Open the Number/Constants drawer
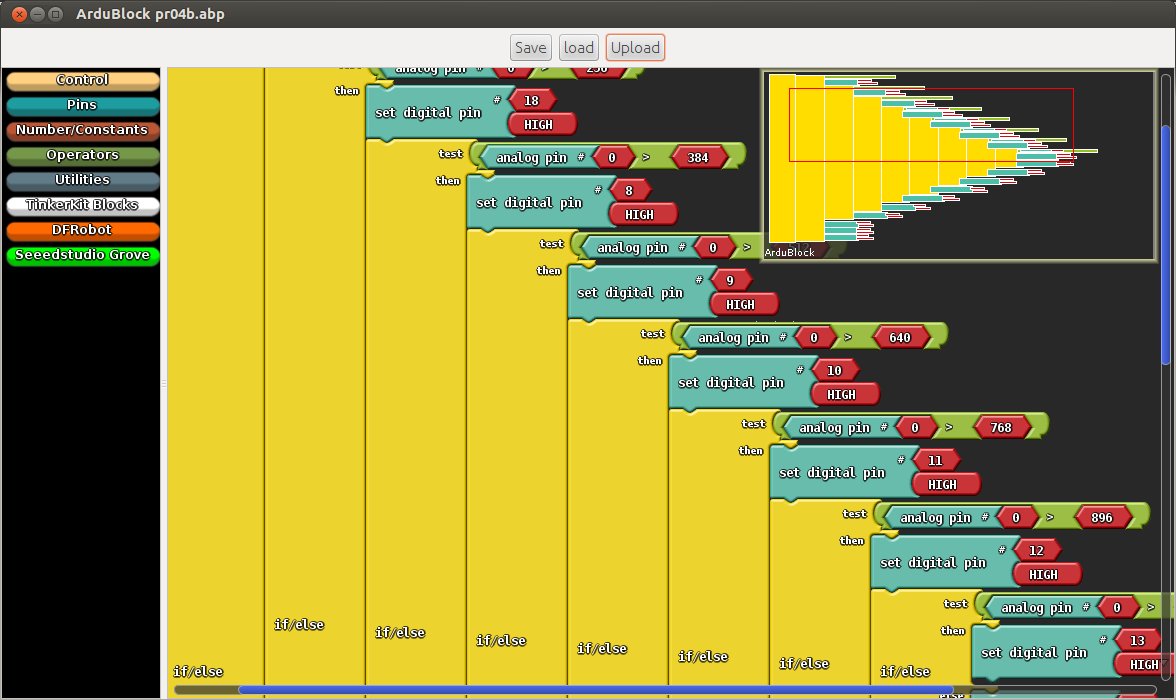1176x700 pixels. point(82,130)
